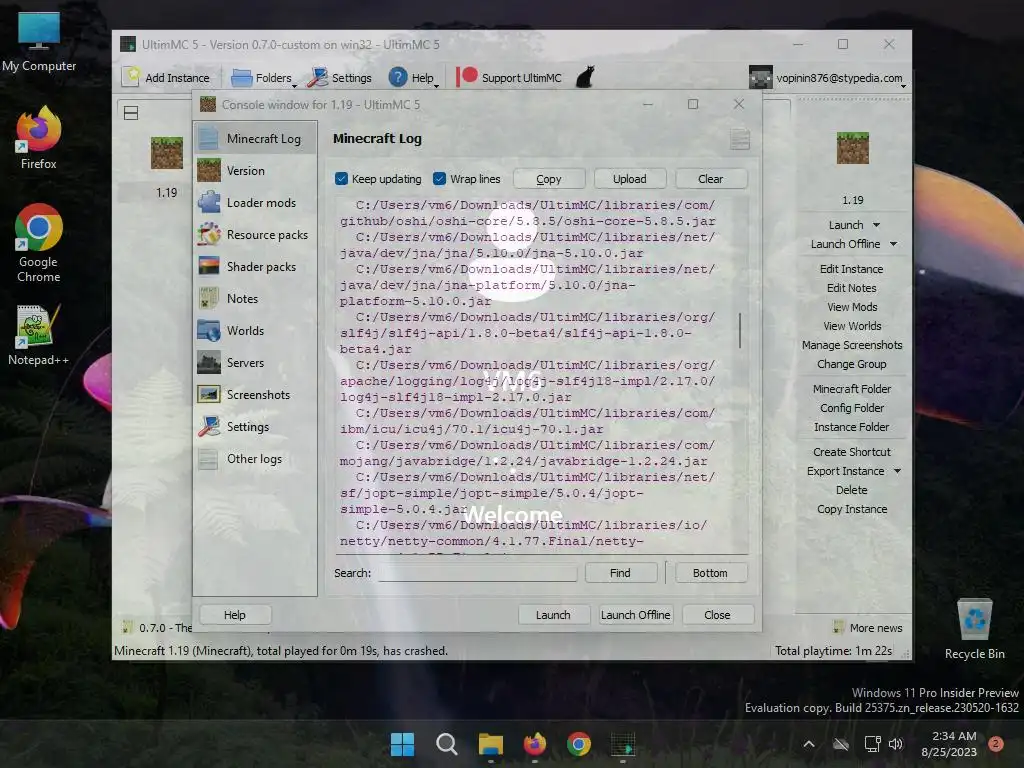1024x768 pixels.
Task: Toggle the Wrap lines checkbox
Action: (x=440, y=178)
